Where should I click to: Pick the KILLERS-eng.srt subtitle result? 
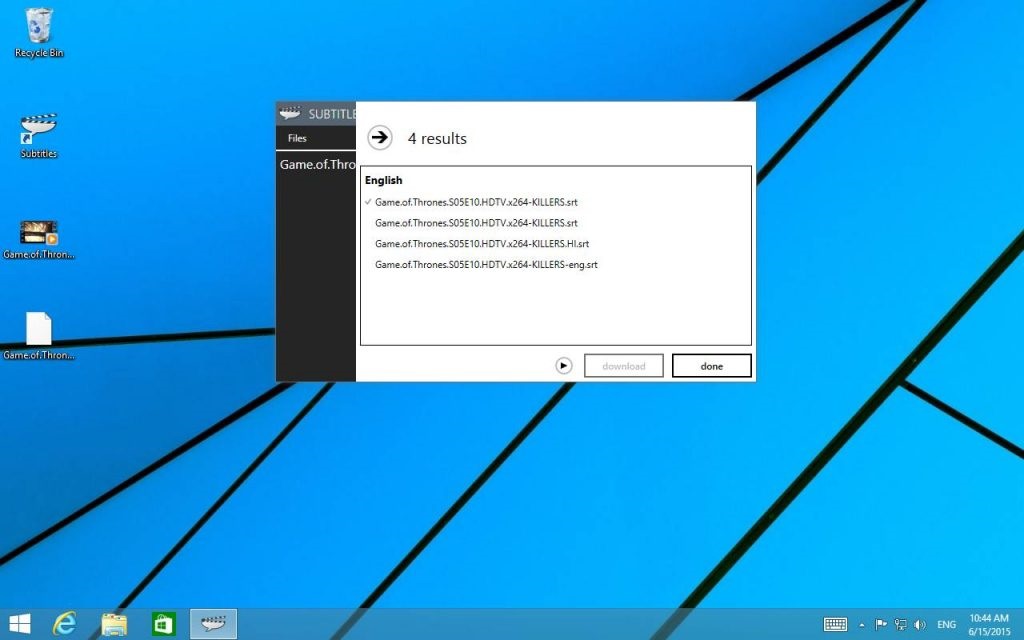(x=486, y=264)
